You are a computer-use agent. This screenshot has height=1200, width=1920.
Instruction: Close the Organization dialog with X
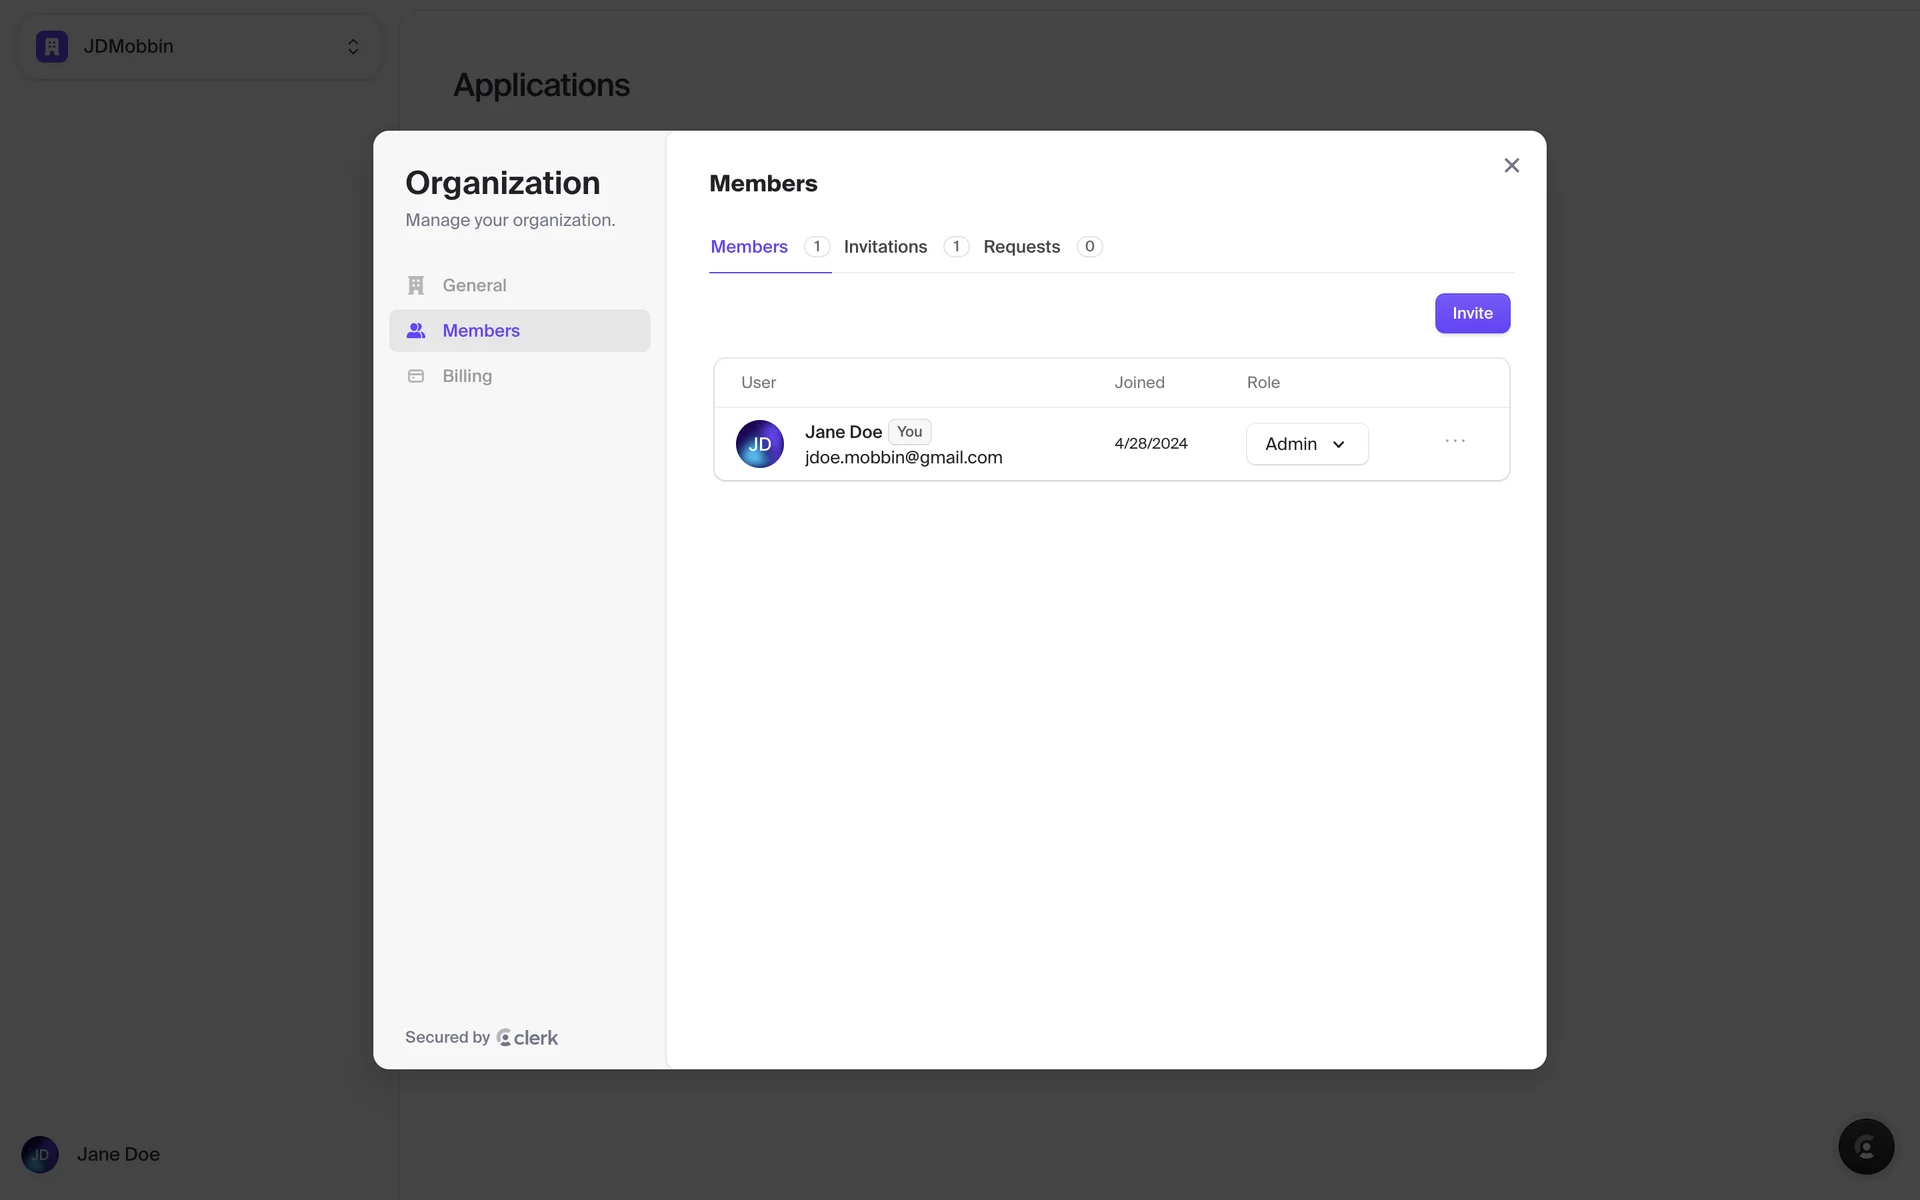tap(1511, 166)
